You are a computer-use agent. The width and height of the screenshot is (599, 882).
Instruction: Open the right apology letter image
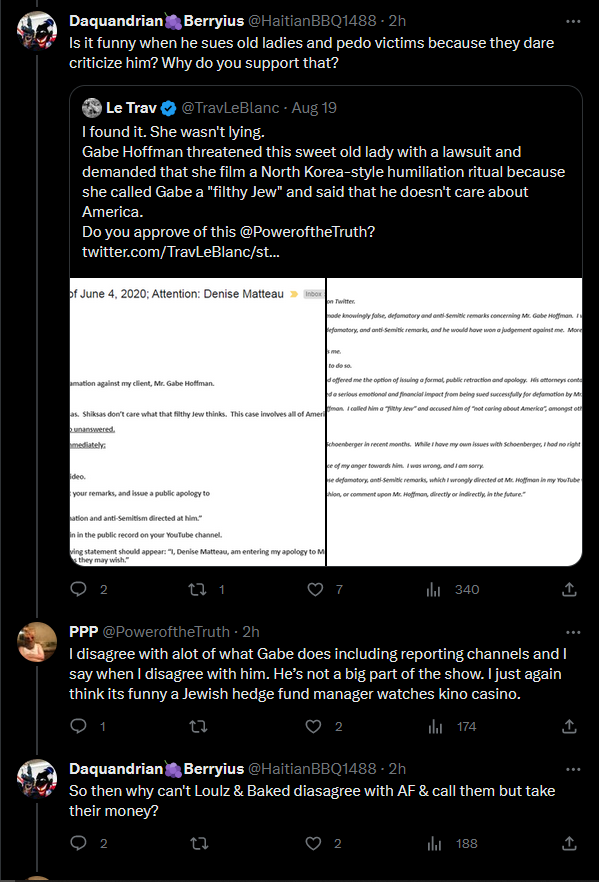tap(454, 422)
